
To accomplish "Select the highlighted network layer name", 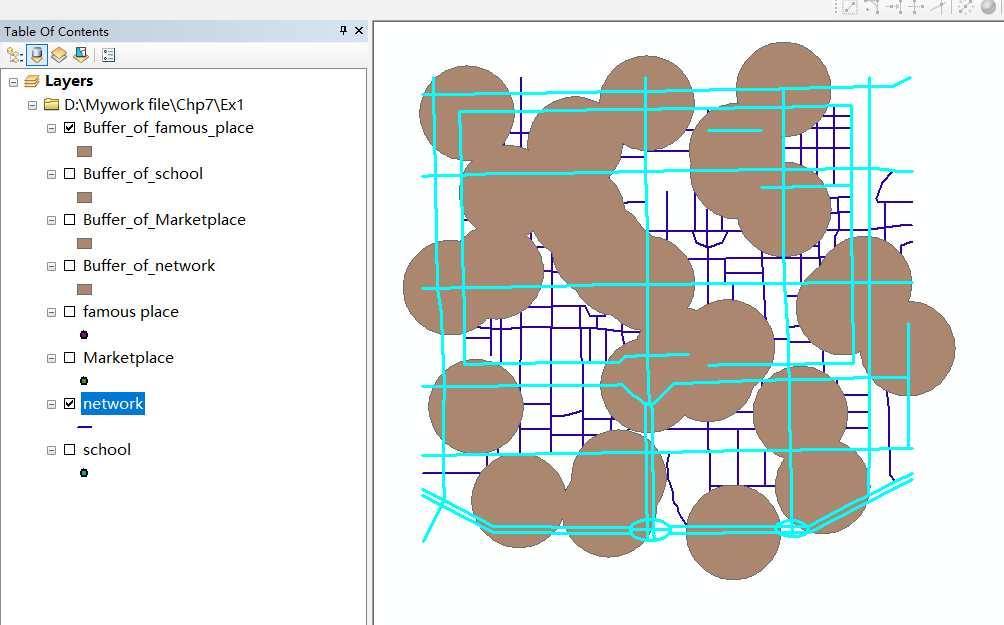I will point(112,404).
